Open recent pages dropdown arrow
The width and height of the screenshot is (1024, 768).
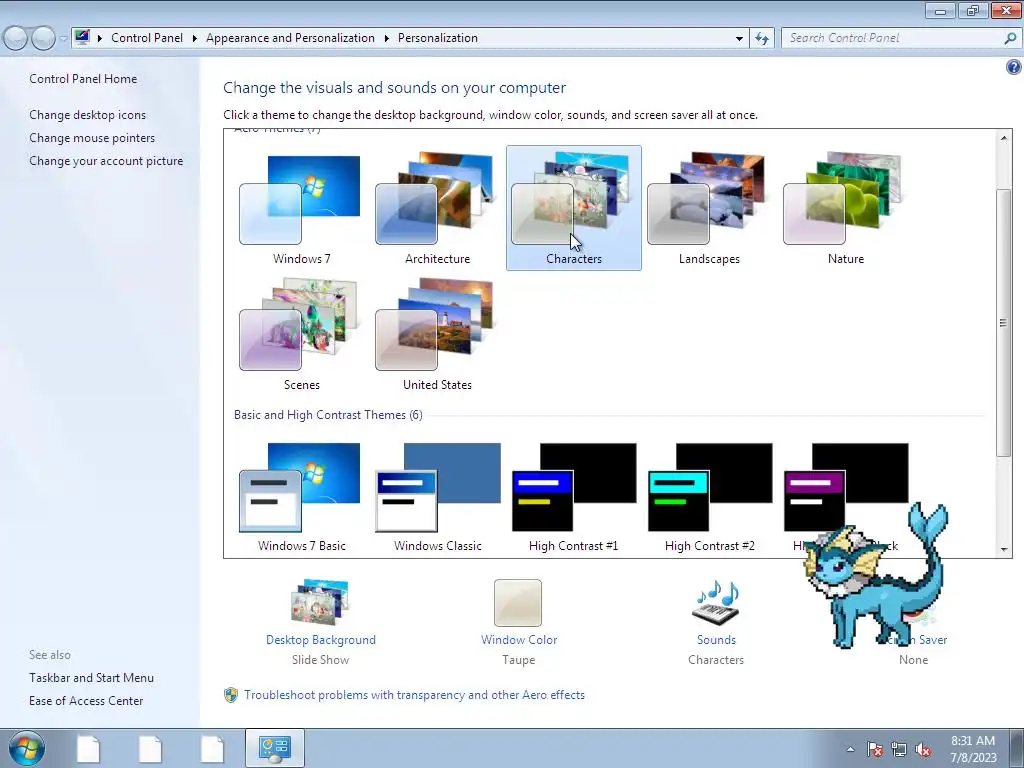point(63,39)
